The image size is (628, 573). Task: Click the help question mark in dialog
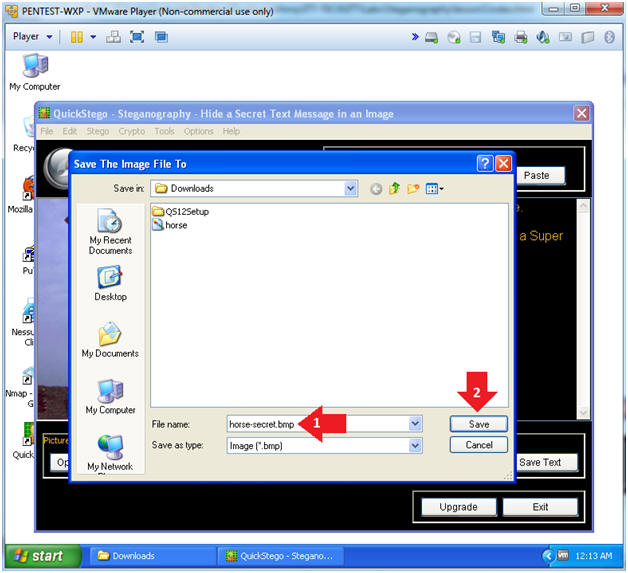pyautogui.click(x=485, y=163)
